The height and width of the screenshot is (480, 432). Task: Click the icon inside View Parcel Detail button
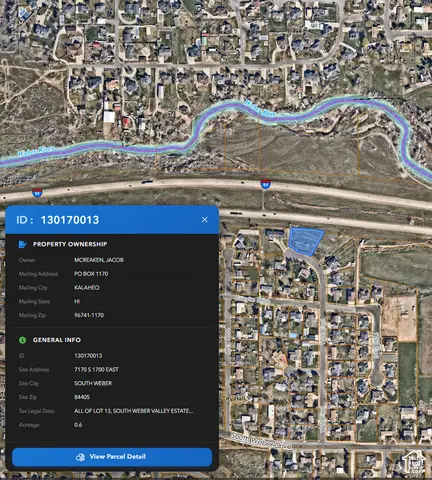(80, 457)
